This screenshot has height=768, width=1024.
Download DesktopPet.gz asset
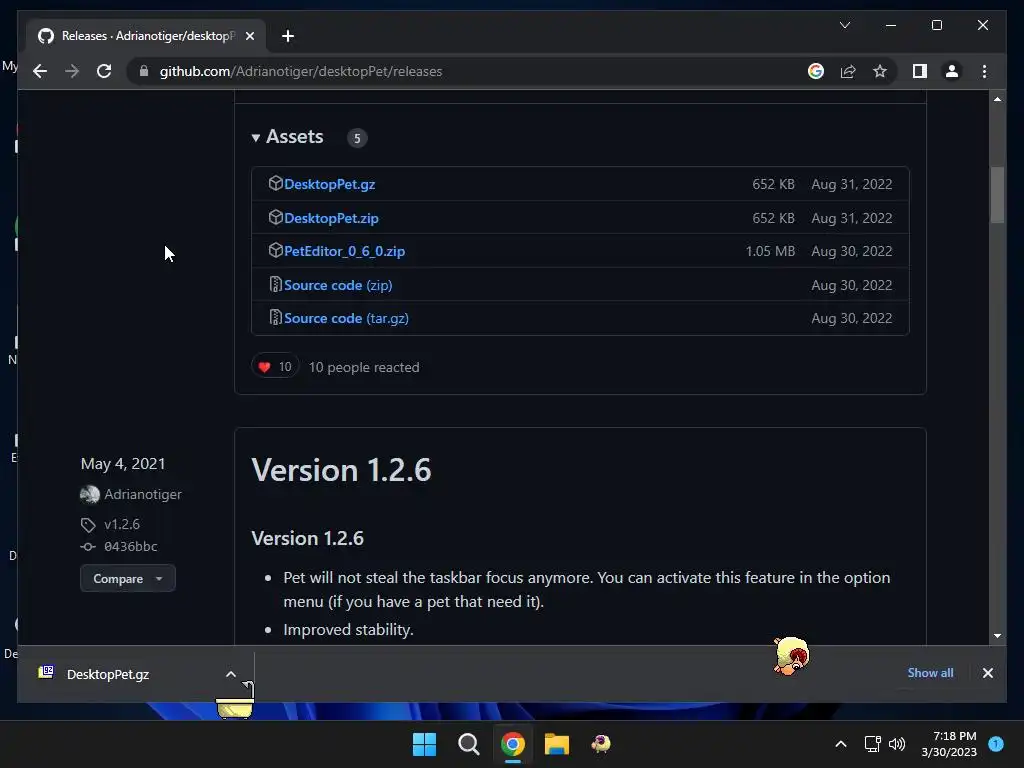pos(329,184)
